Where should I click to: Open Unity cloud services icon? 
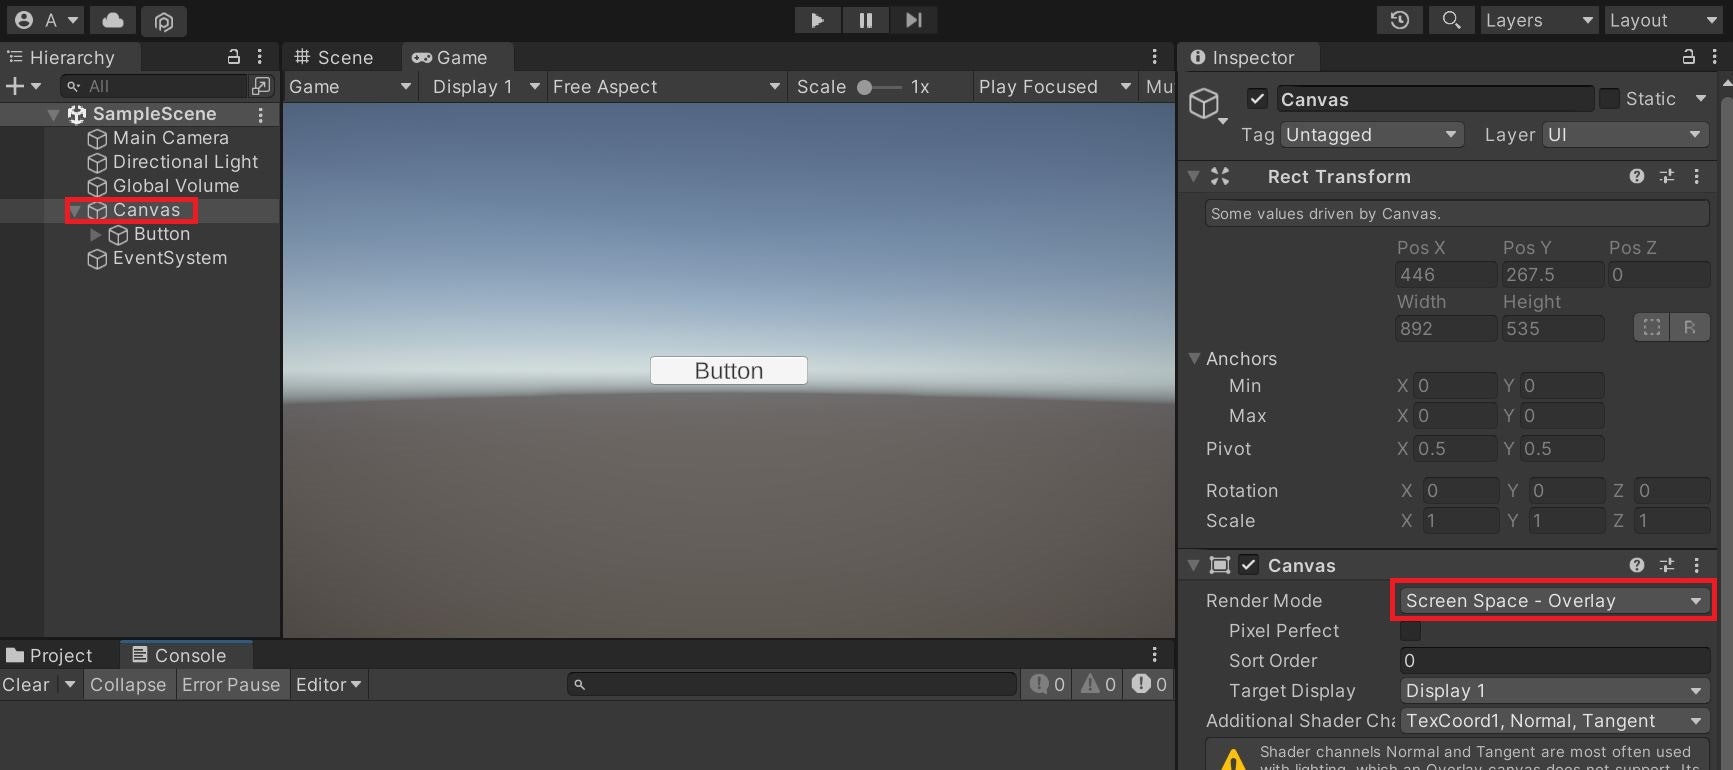[114, 20]
